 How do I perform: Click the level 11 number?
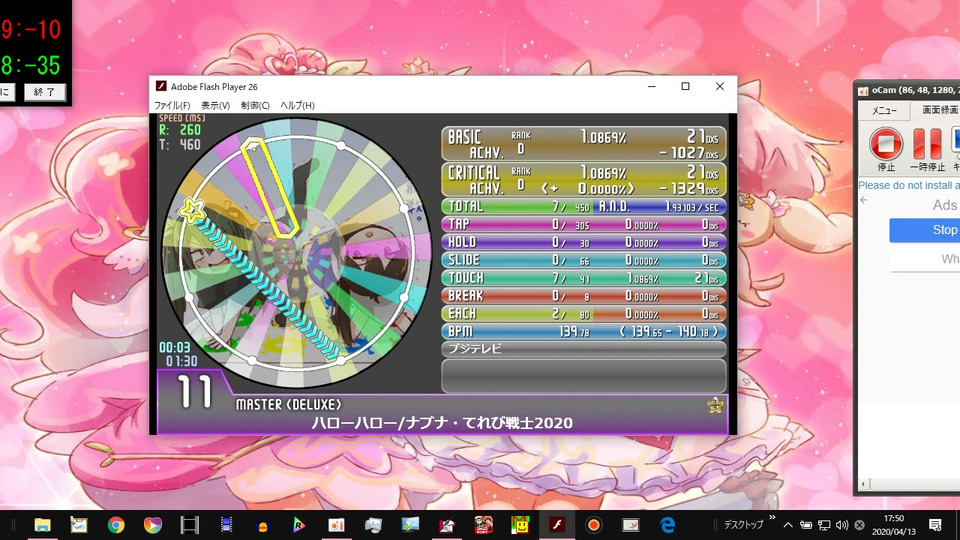(x=195, y=392)
